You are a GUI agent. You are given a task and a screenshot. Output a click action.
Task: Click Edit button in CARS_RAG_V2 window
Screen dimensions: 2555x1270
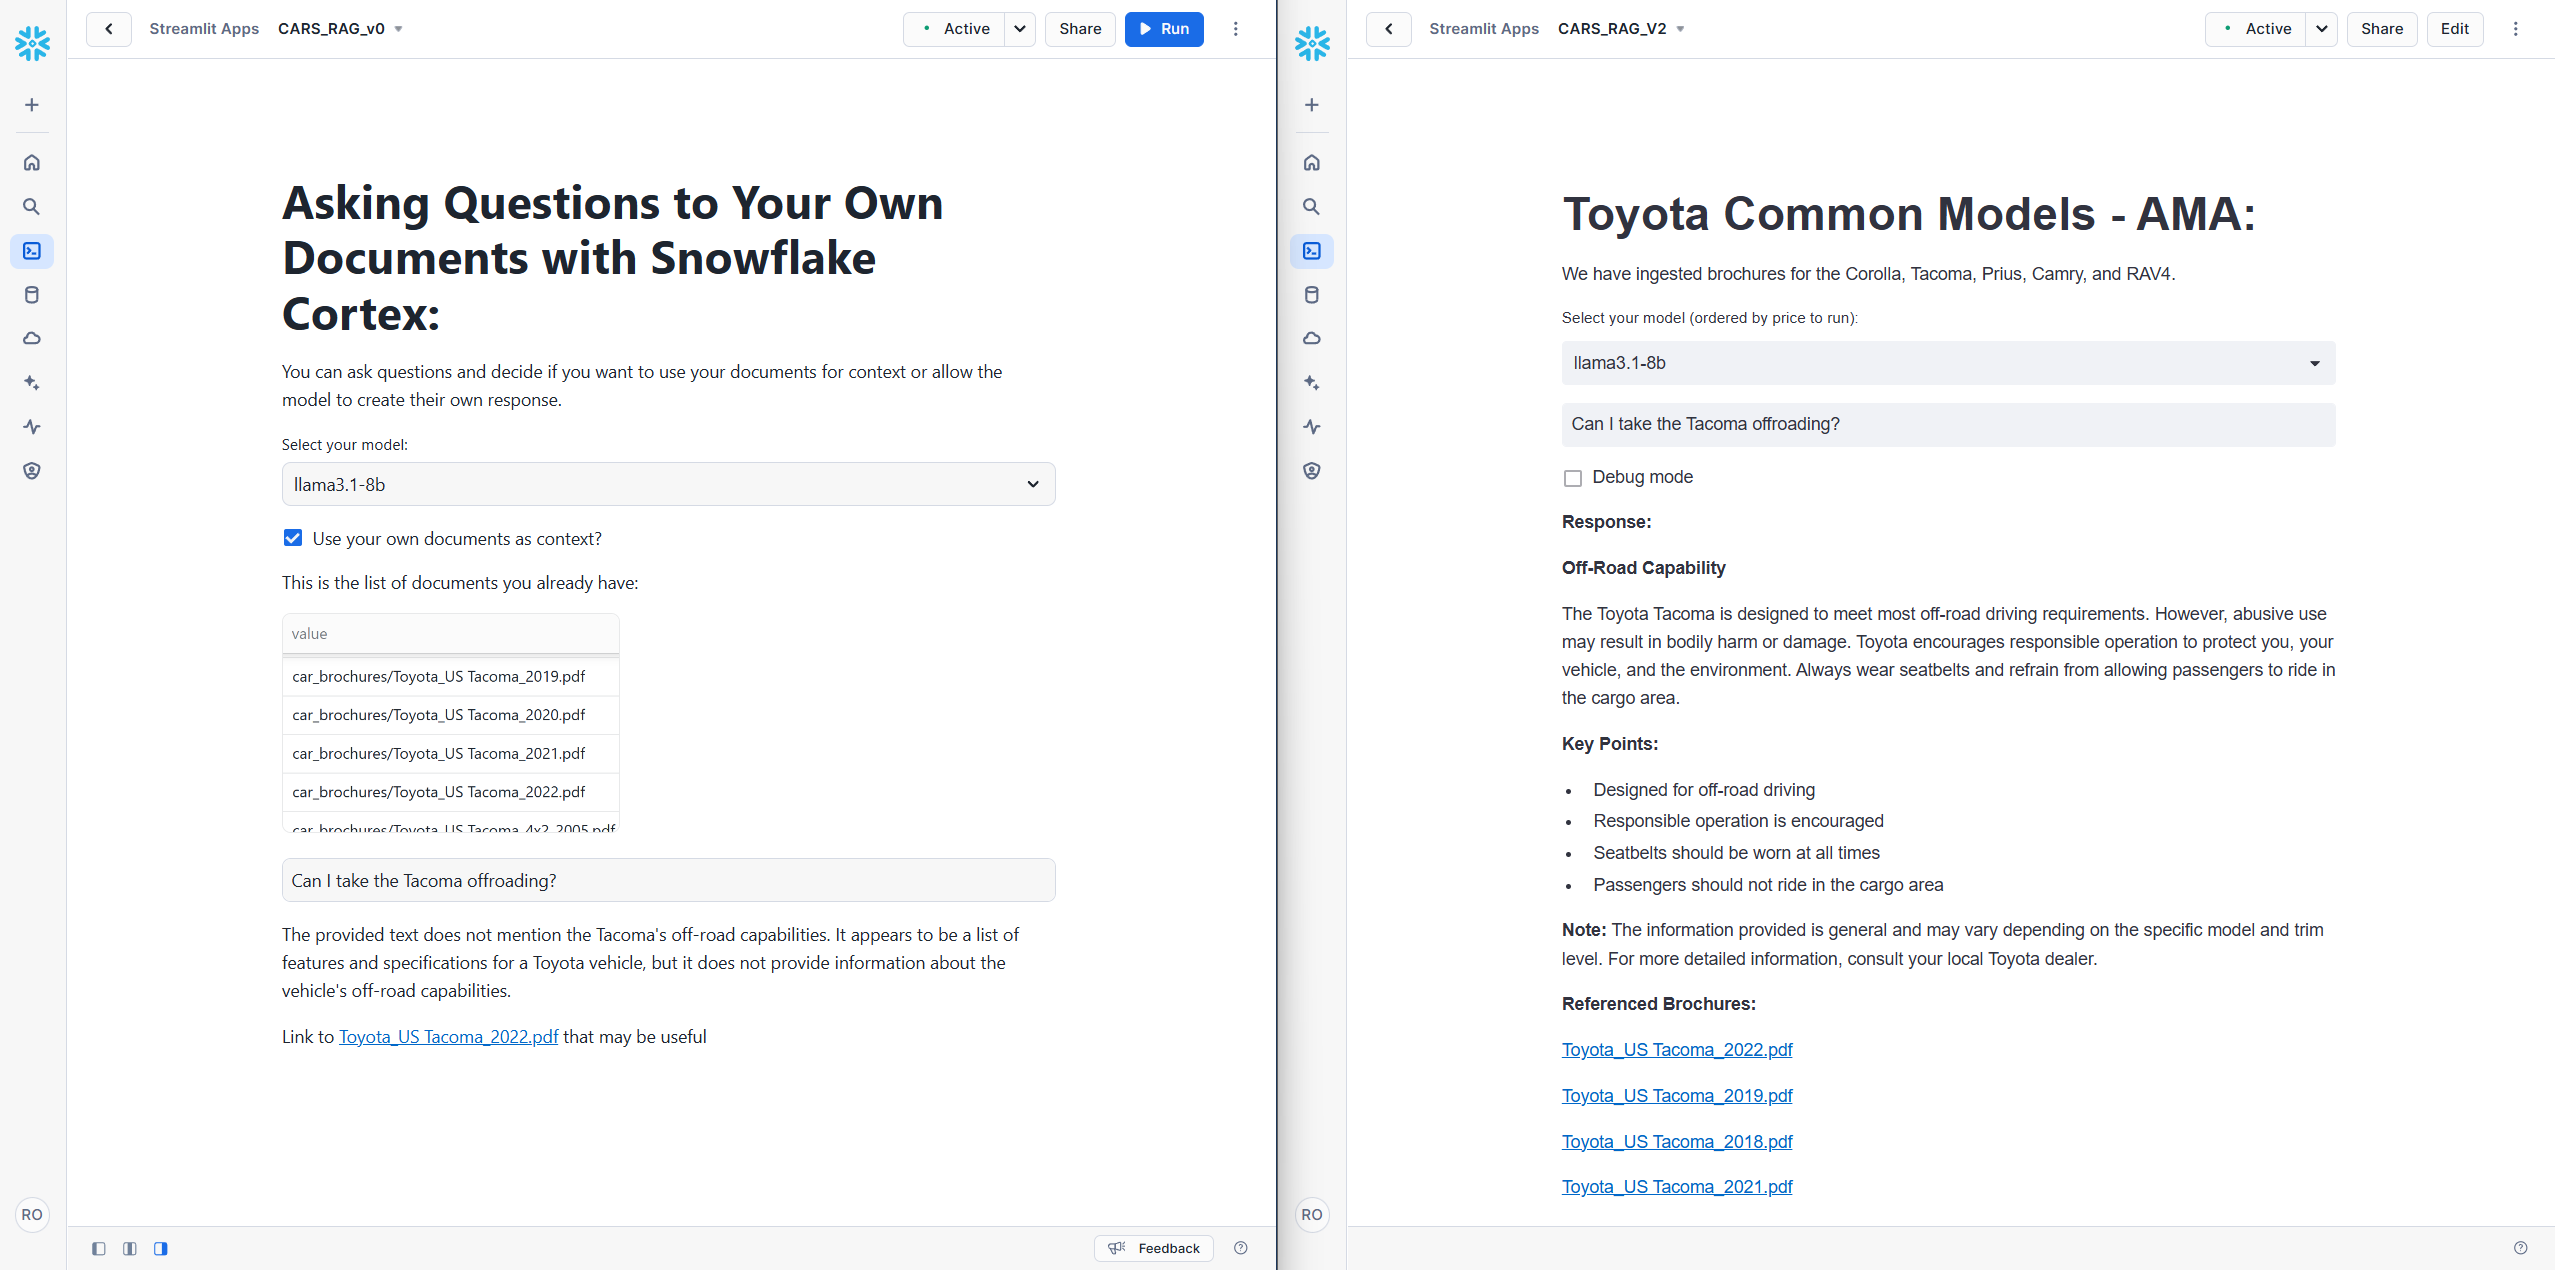tap(2455, 29)
